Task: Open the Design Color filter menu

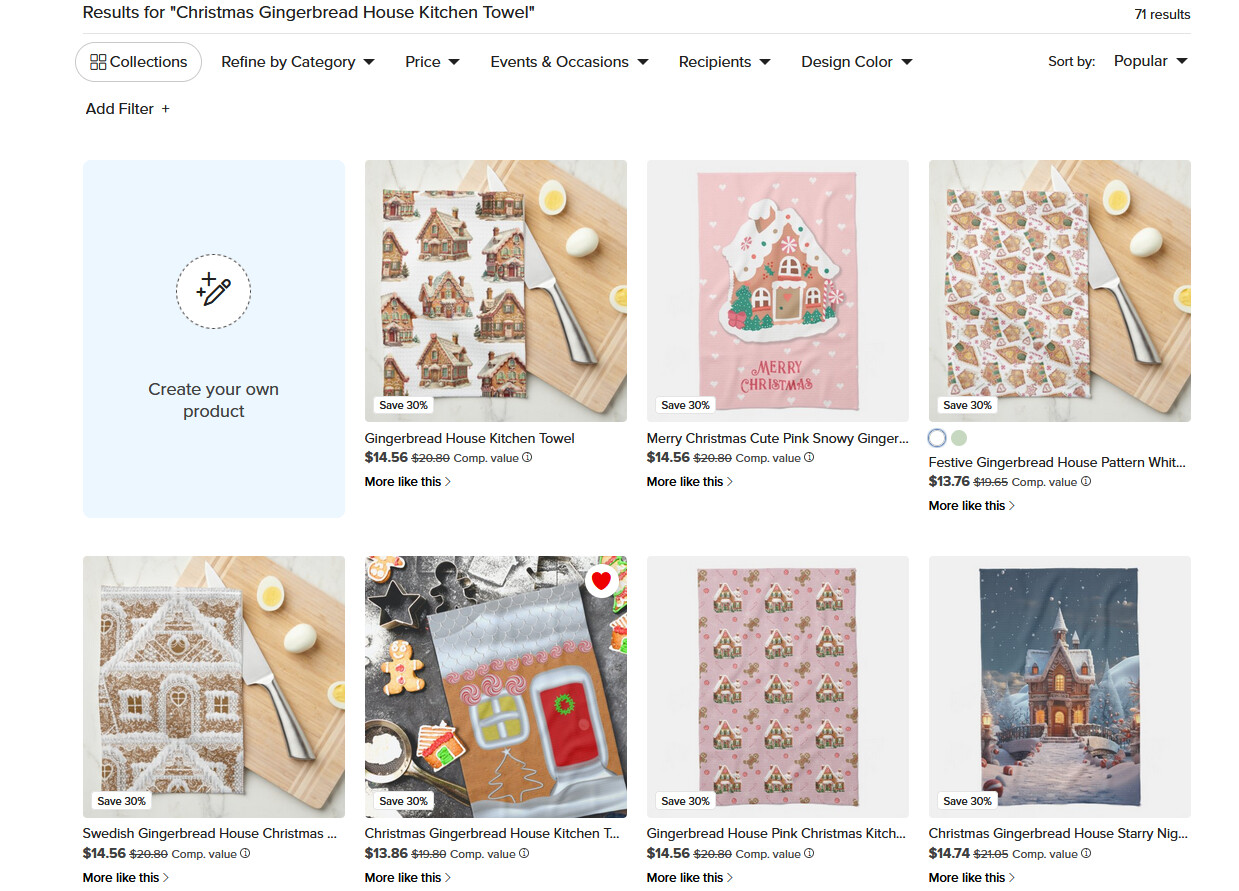Action: click(x=857, y=62)
